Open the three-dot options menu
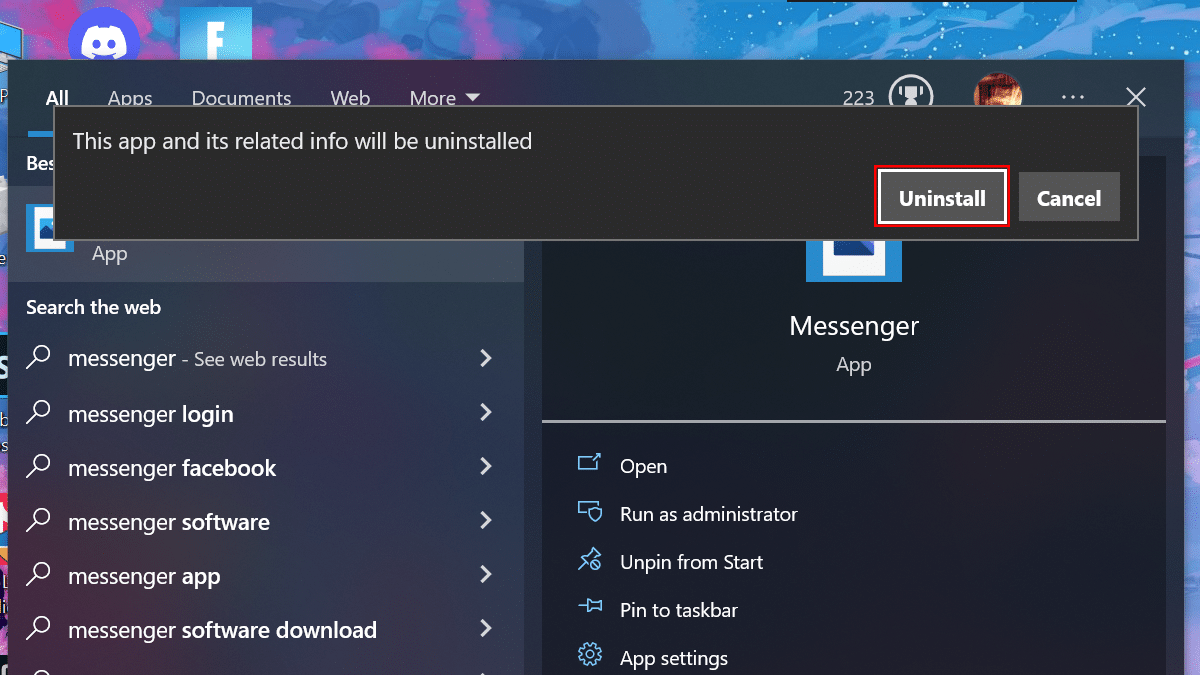1200x675 pixels. point(1073,97)
